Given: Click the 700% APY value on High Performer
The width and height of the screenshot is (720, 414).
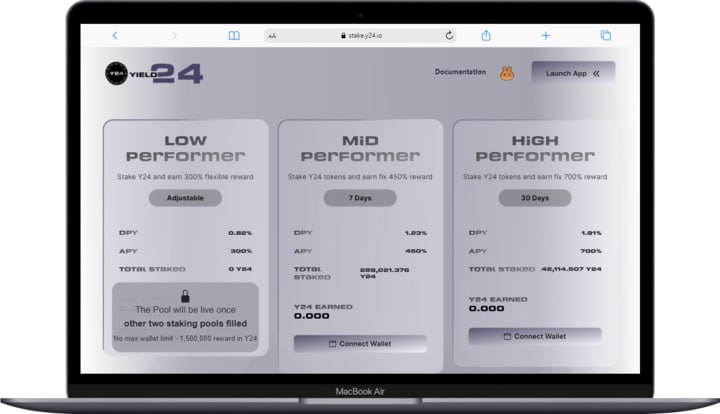Looking at the screenshot, I should pyautogui.click(x=591, y=251).
